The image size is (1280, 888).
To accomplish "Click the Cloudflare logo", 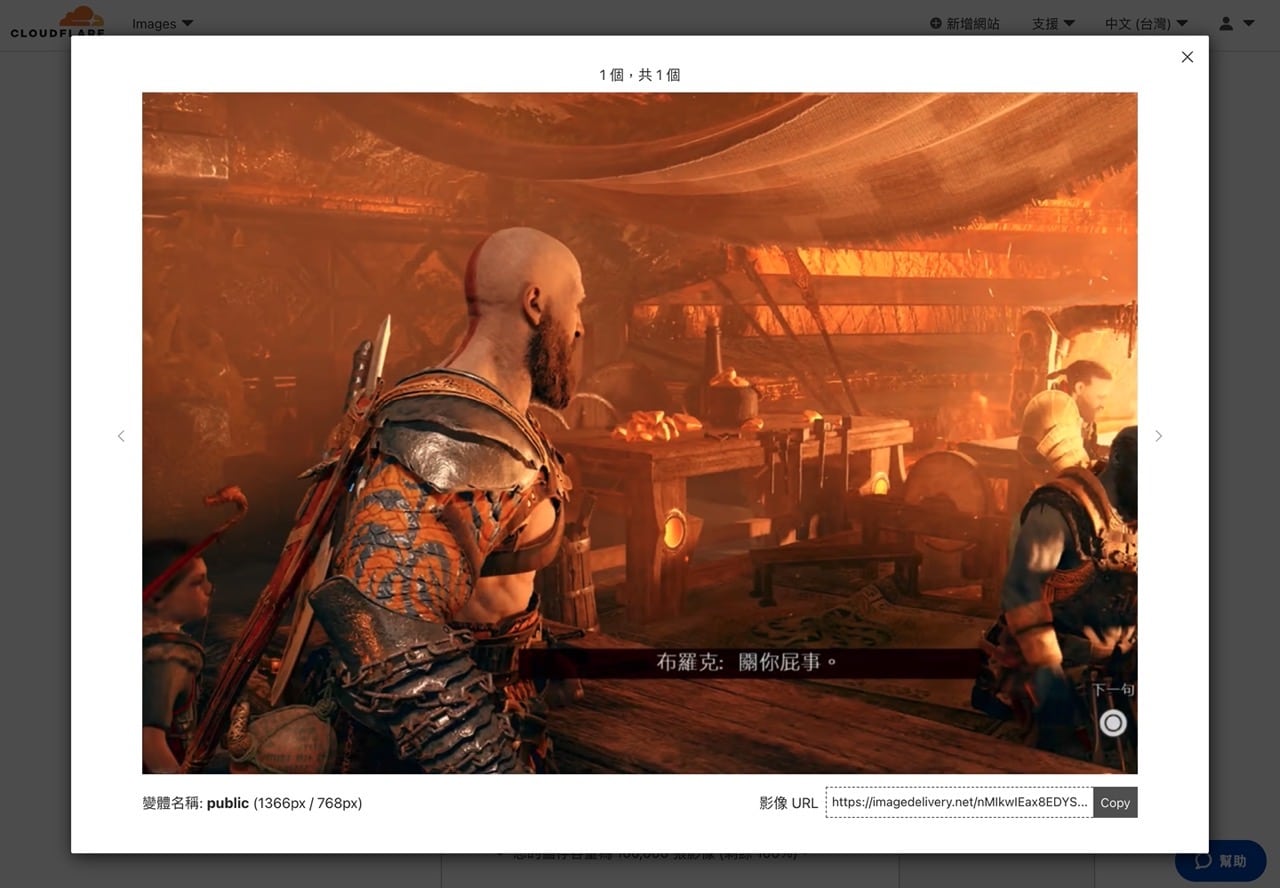I will [58, 22].
